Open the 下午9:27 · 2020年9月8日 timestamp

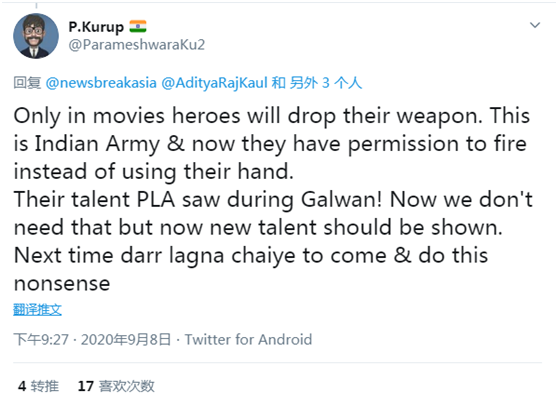92,340
